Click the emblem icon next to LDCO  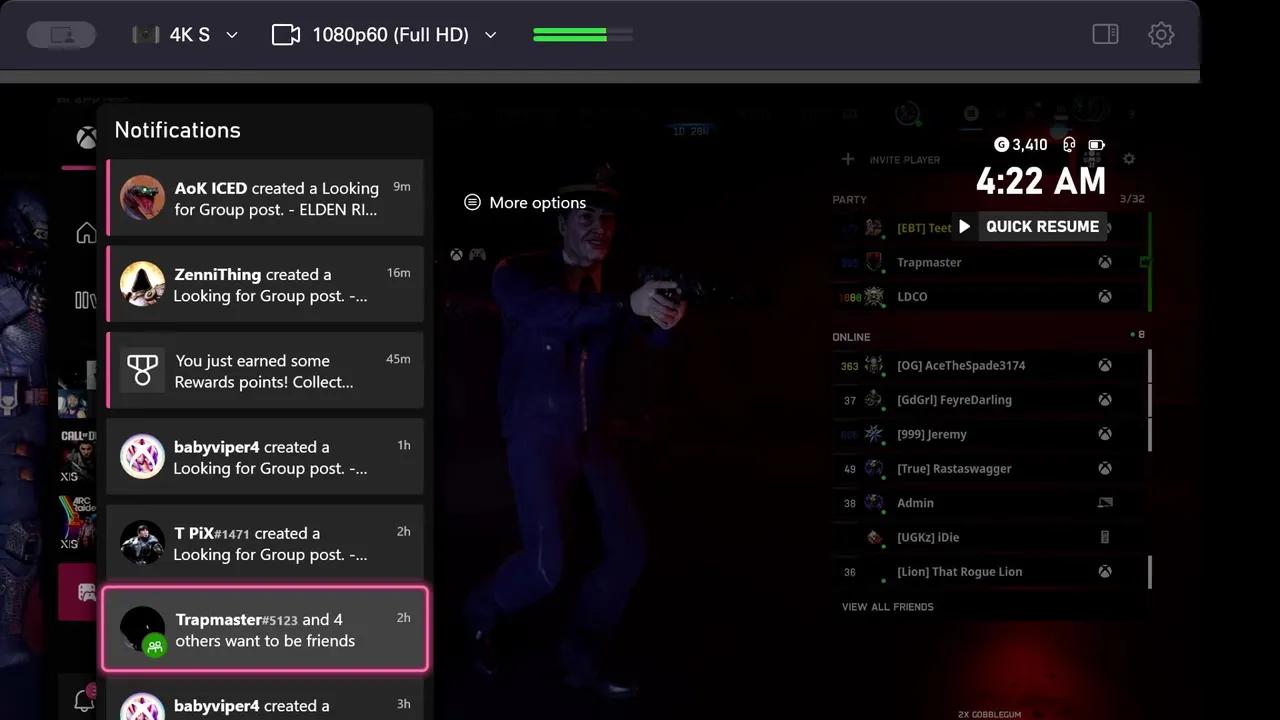click(x=875, y=297)
